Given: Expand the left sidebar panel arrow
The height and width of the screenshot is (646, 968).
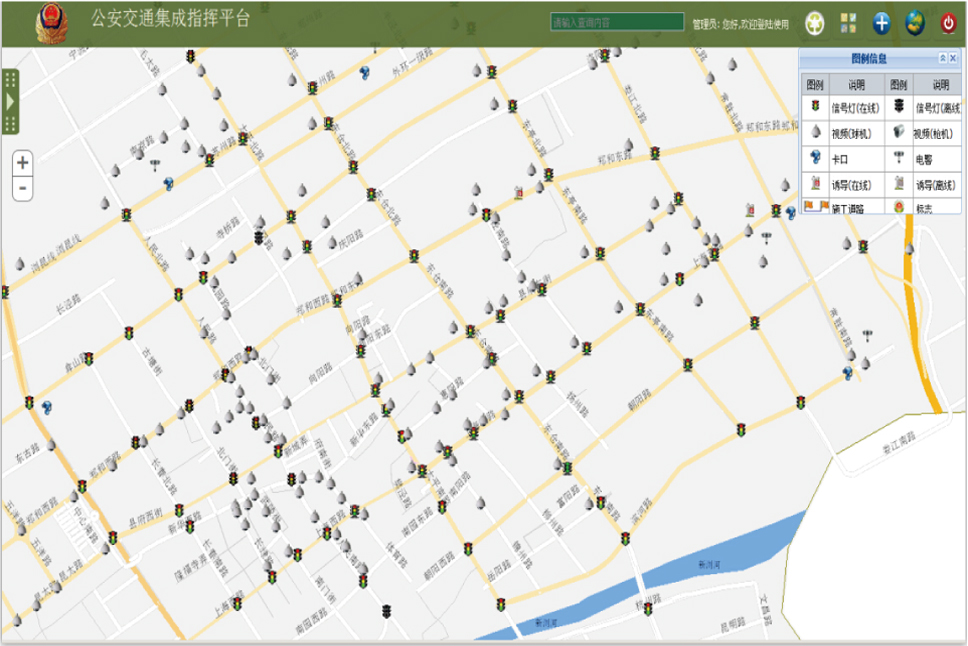Looking at the screenshot, I should pyautogui.click(x=10, y=102).
